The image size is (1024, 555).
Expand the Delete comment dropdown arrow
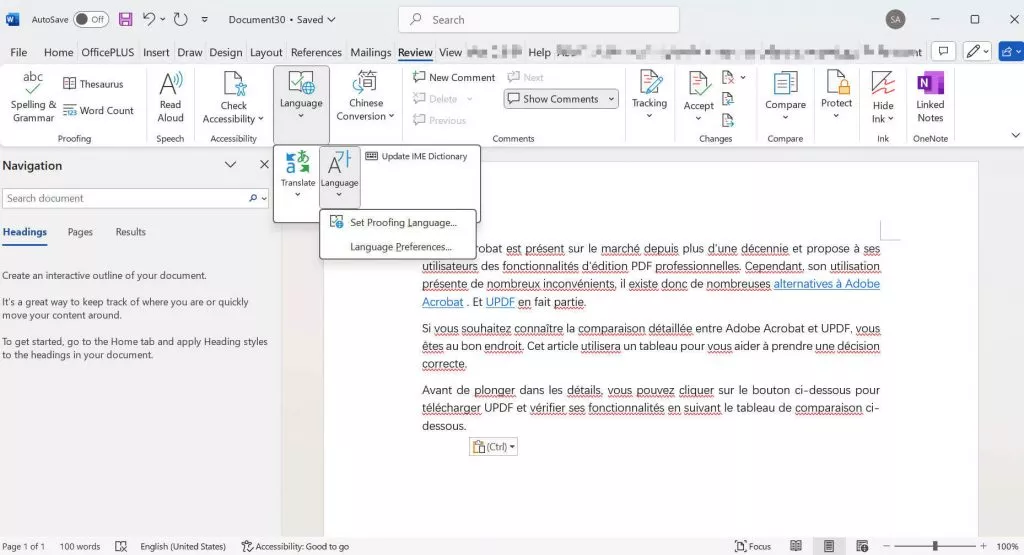click(x=469, y=99)
